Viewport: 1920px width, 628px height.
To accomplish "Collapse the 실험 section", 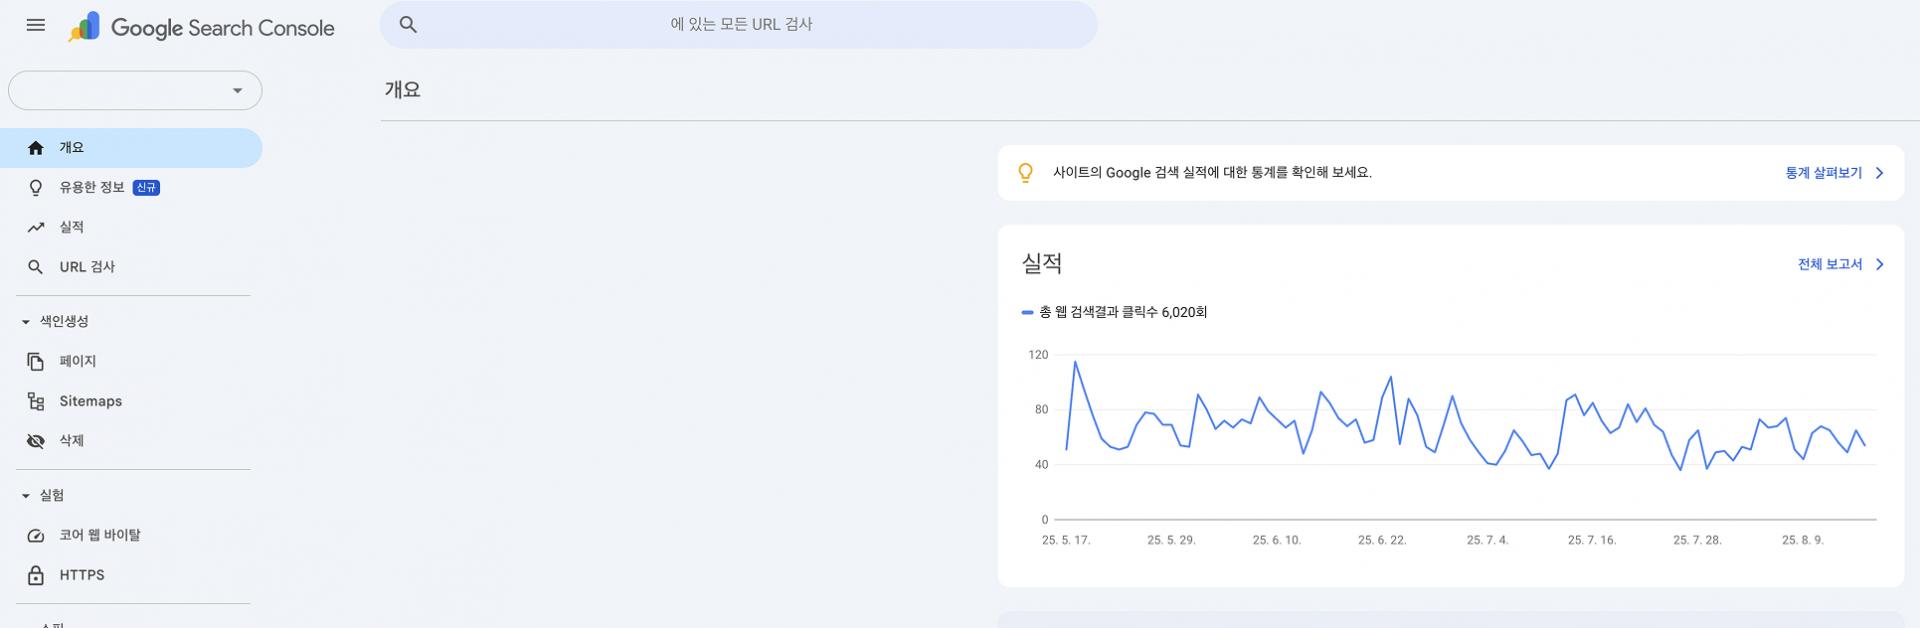I will tap(24, 494).
